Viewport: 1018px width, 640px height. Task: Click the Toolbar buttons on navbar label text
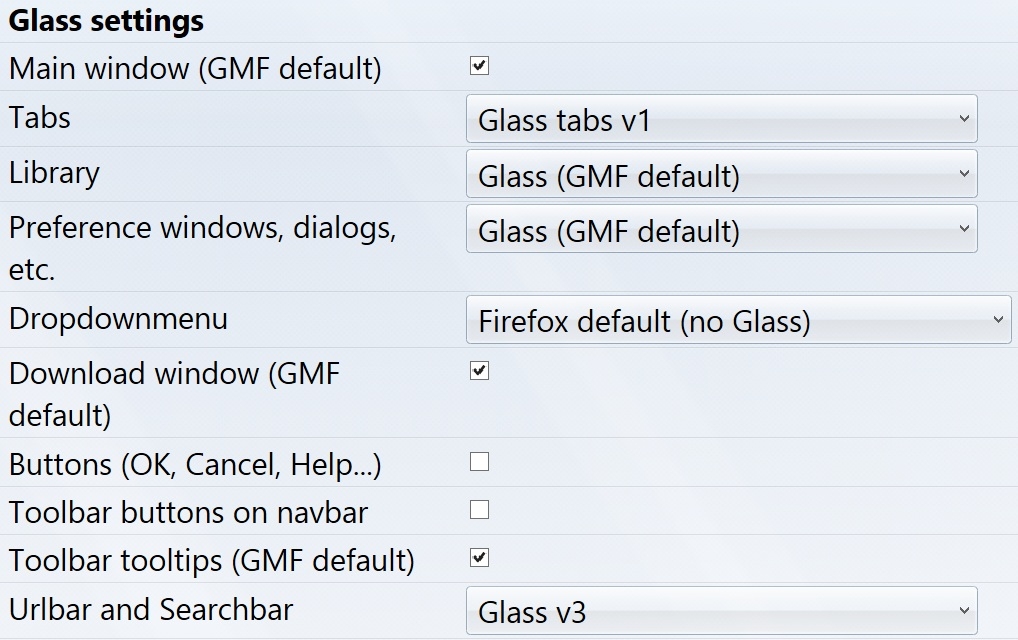[188, 513]
